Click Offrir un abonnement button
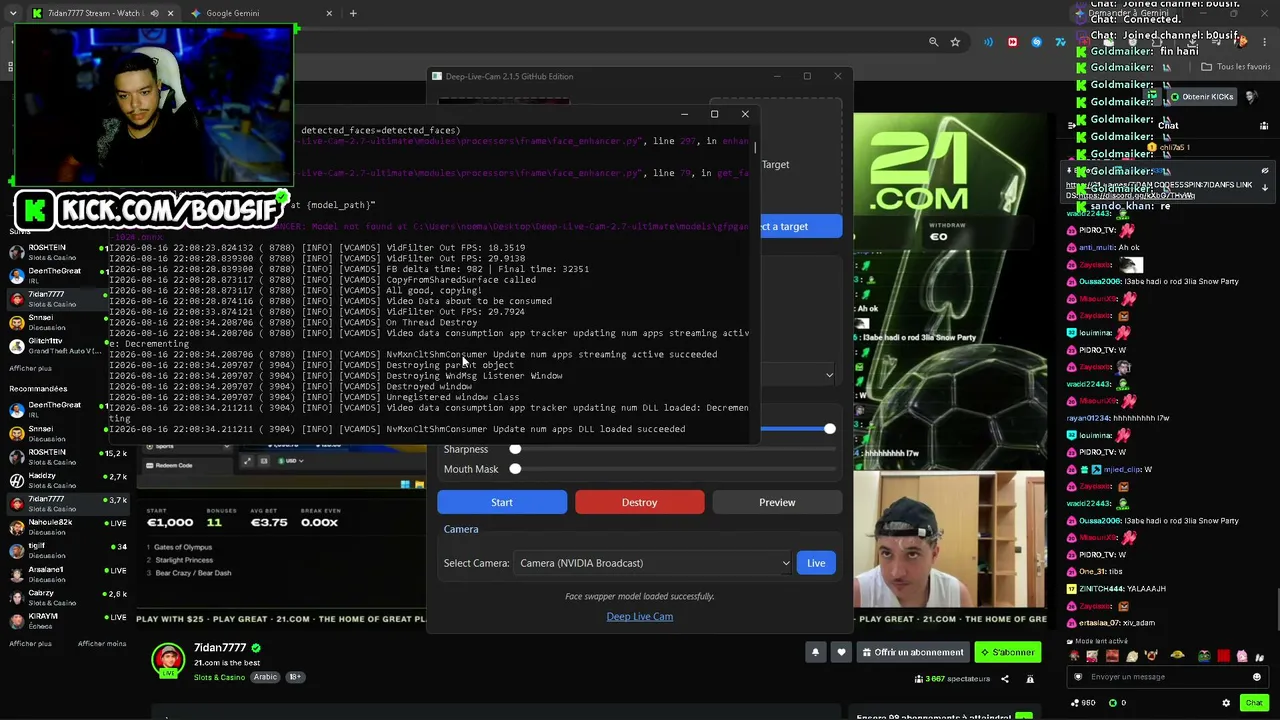1280x720 pixels. [913, 652]
